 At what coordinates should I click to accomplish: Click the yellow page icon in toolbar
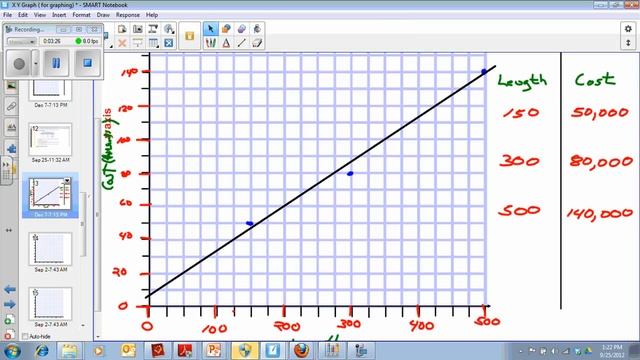click(189, 36)
